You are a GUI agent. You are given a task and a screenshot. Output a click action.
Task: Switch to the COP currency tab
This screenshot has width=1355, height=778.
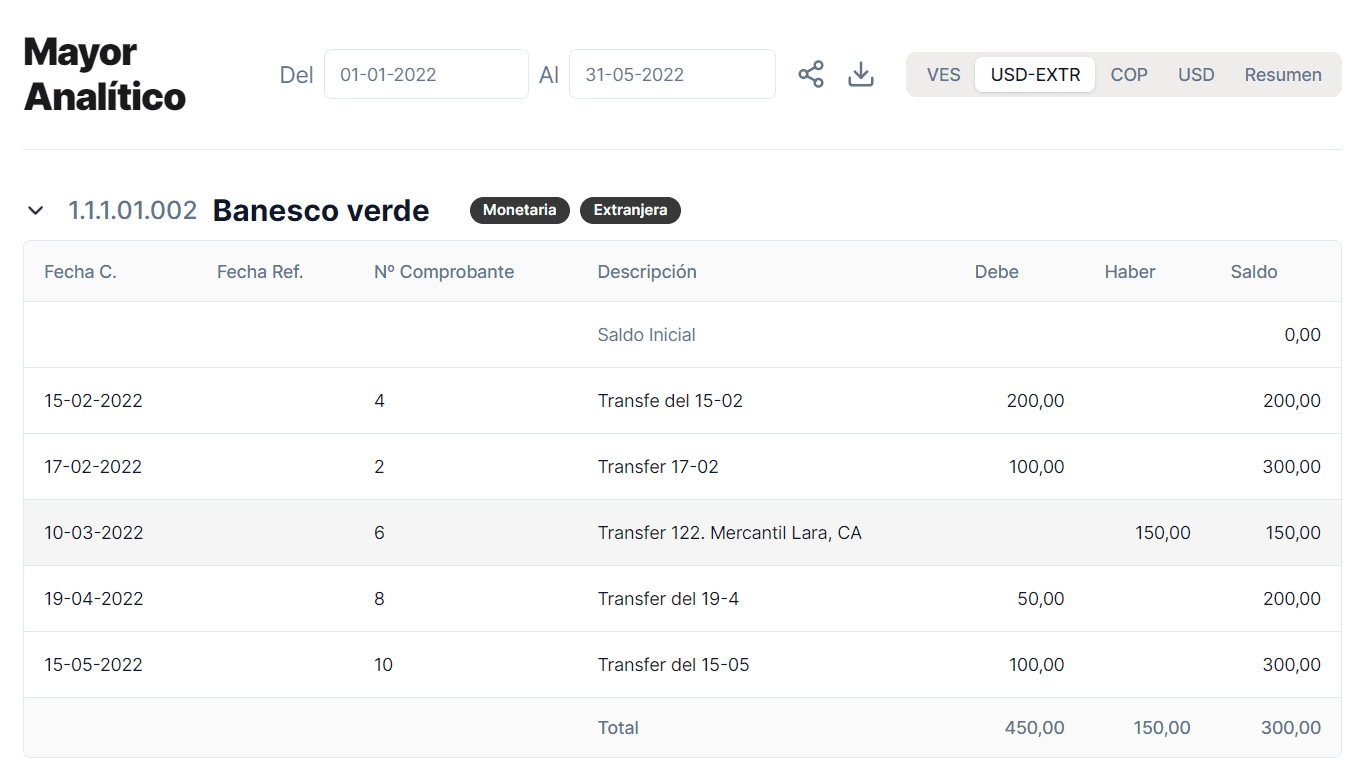[1129, 75]
